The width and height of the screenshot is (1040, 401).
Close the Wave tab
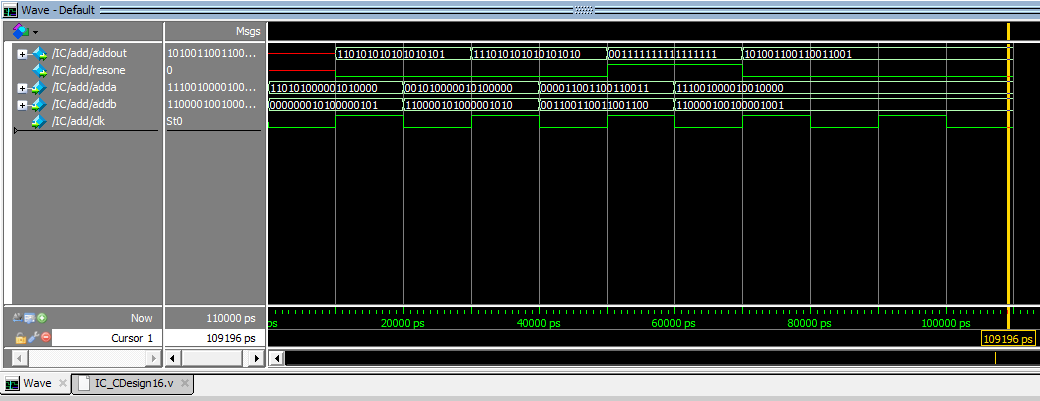[x=62, y=384]
